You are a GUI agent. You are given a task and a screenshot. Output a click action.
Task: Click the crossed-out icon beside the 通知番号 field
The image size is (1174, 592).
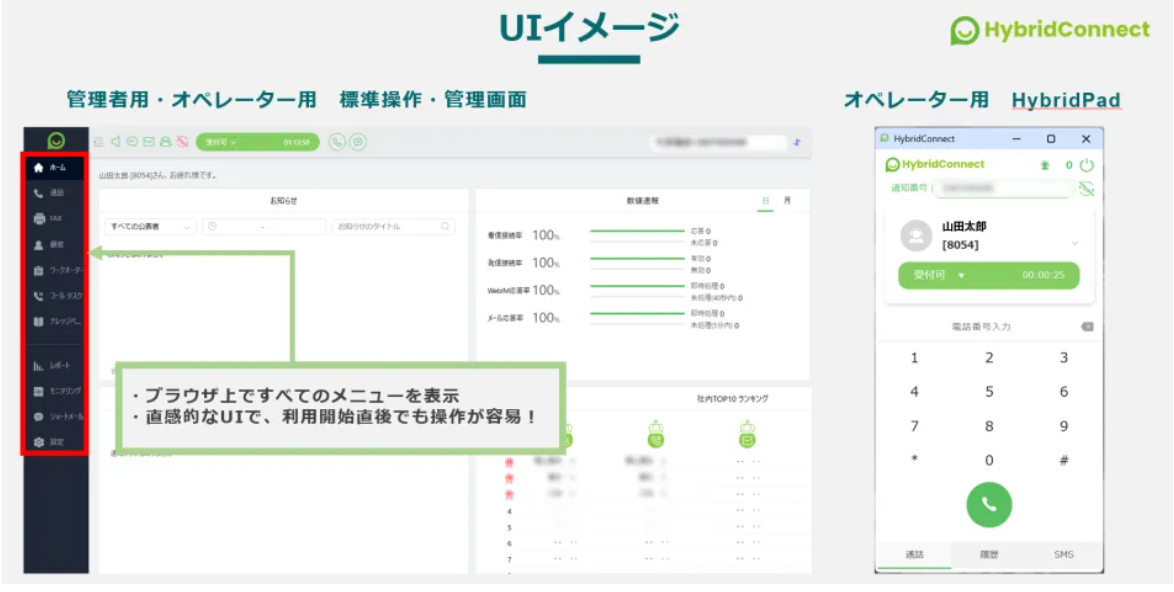click(x=1086, y=189)
